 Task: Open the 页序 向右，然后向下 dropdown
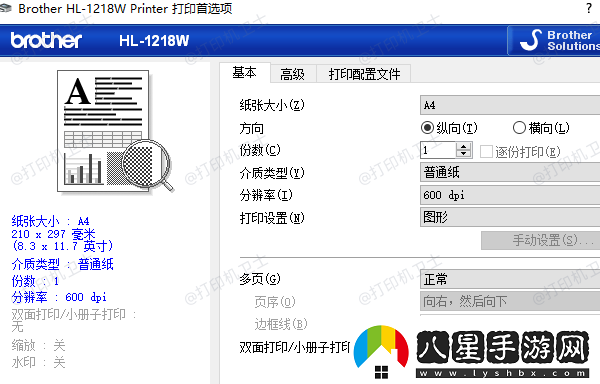pyautogui.click(x=510, y=301)
